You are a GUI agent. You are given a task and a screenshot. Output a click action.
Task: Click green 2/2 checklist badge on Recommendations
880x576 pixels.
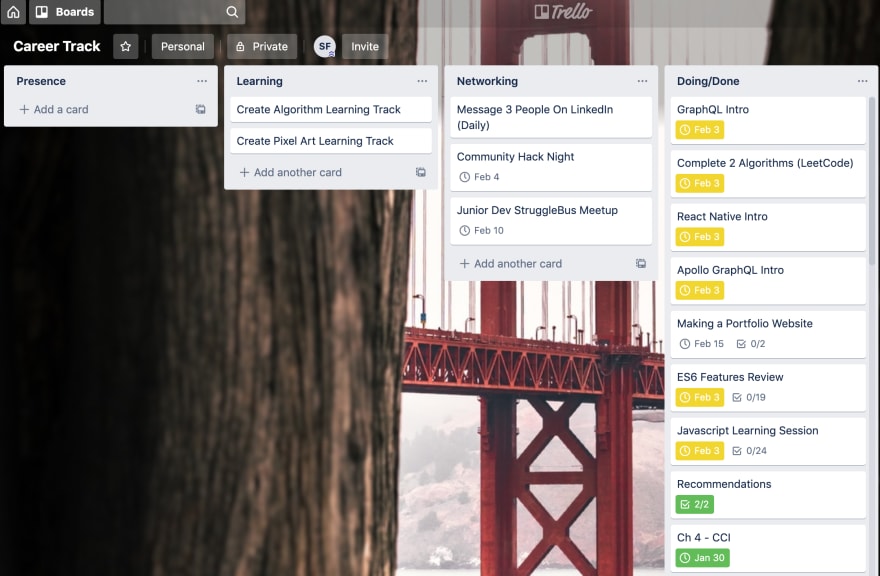point(694,504)
